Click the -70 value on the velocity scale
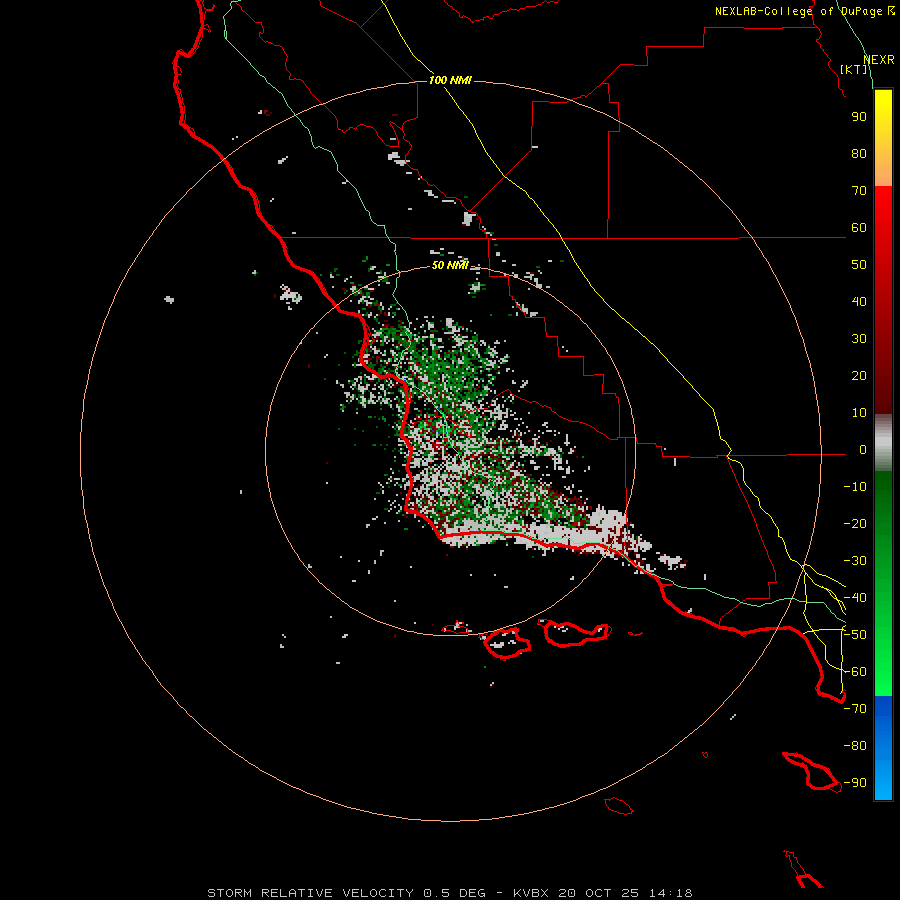This screenshot has width=900, height=900. [855, 709]
